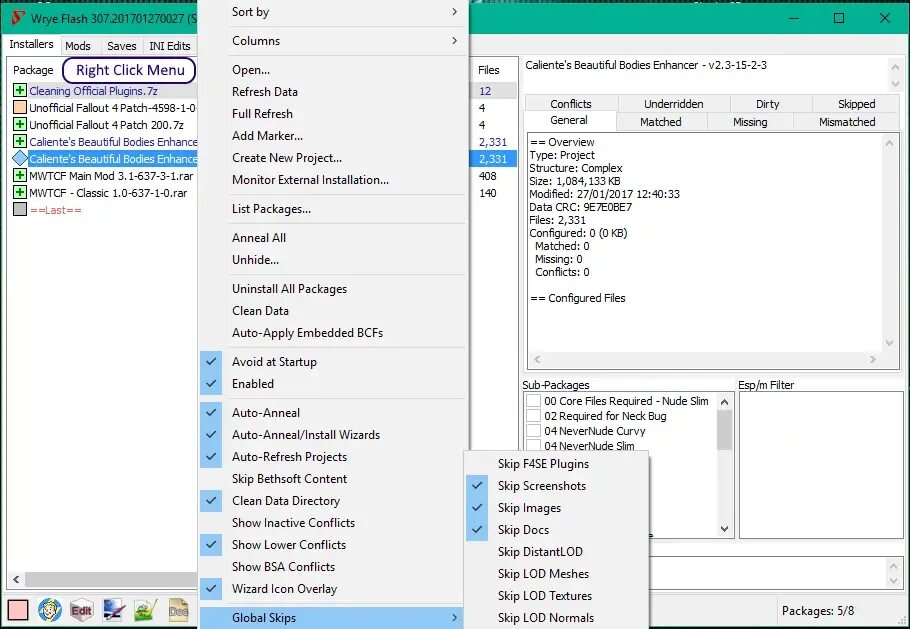The height and width of the screenshot is (629, 910).
Task: Uncheck Skip Screenshots in Global Skips
Action: pos(557,486)
